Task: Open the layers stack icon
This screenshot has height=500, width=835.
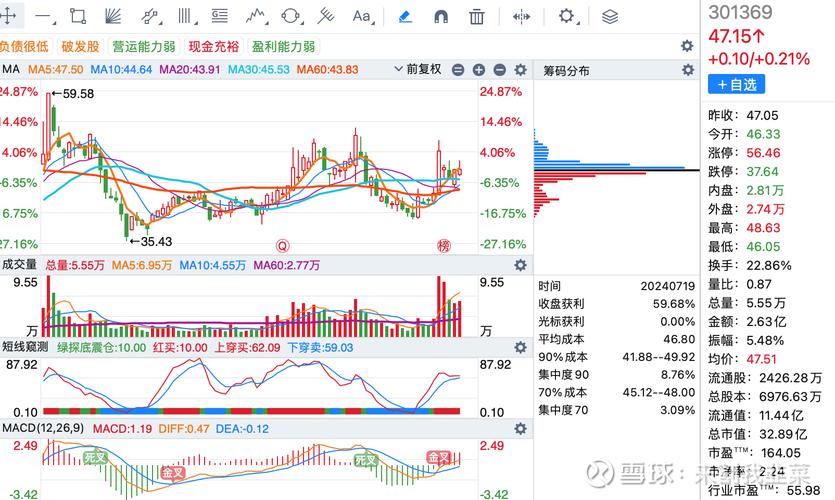Action: [610, 17]
